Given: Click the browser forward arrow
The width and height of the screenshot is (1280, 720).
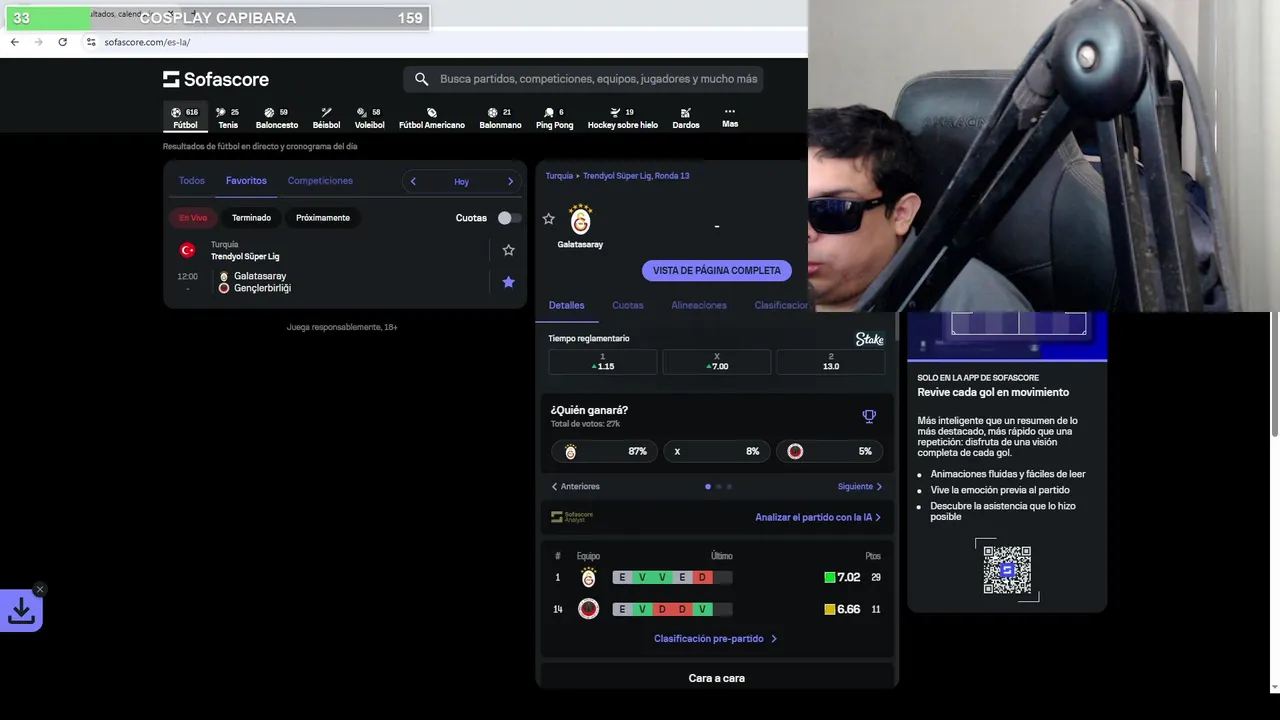Looking at the screenshot, I should pos(38,42).
